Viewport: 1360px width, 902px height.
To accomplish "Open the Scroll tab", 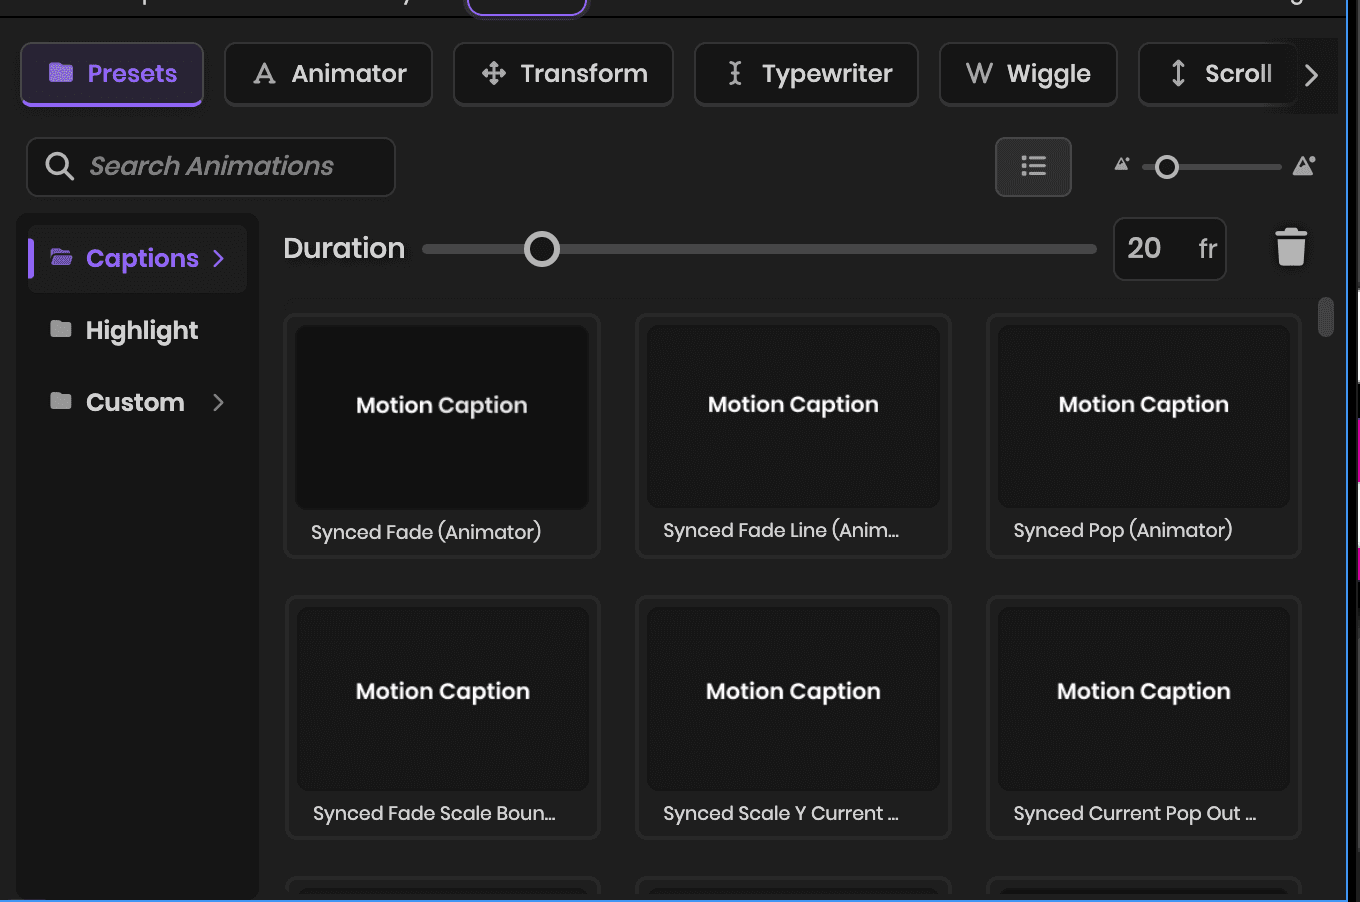I will point(1218,74).
